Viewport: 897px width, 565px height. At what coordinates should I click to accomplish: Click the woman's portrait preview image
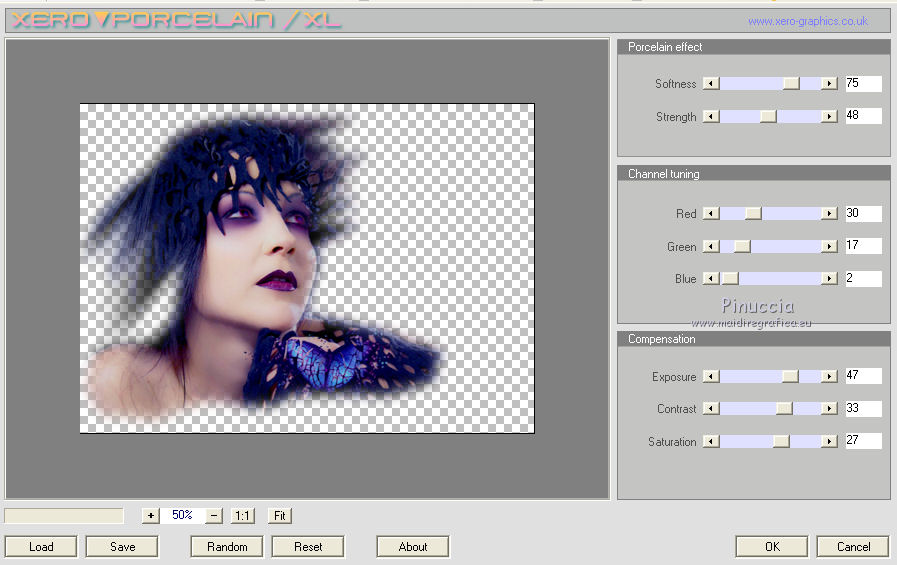click(x=307, y=268)
